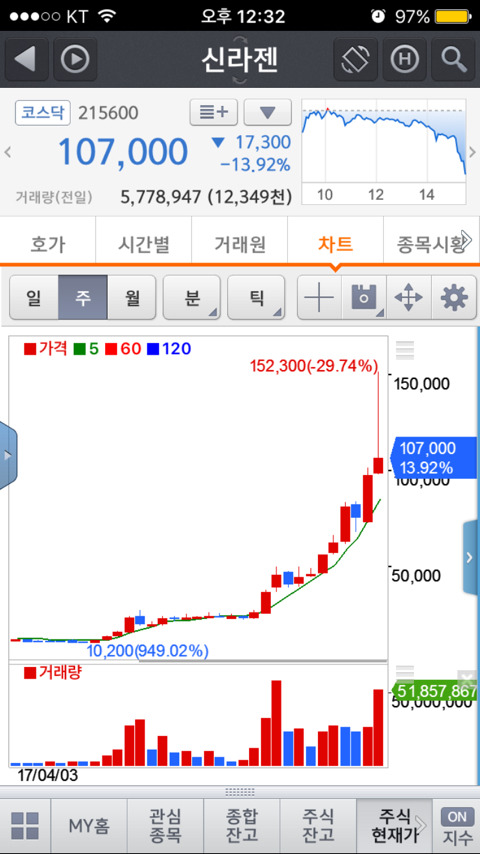Open 주식현재가 in bottom bar

pos(394,826)
